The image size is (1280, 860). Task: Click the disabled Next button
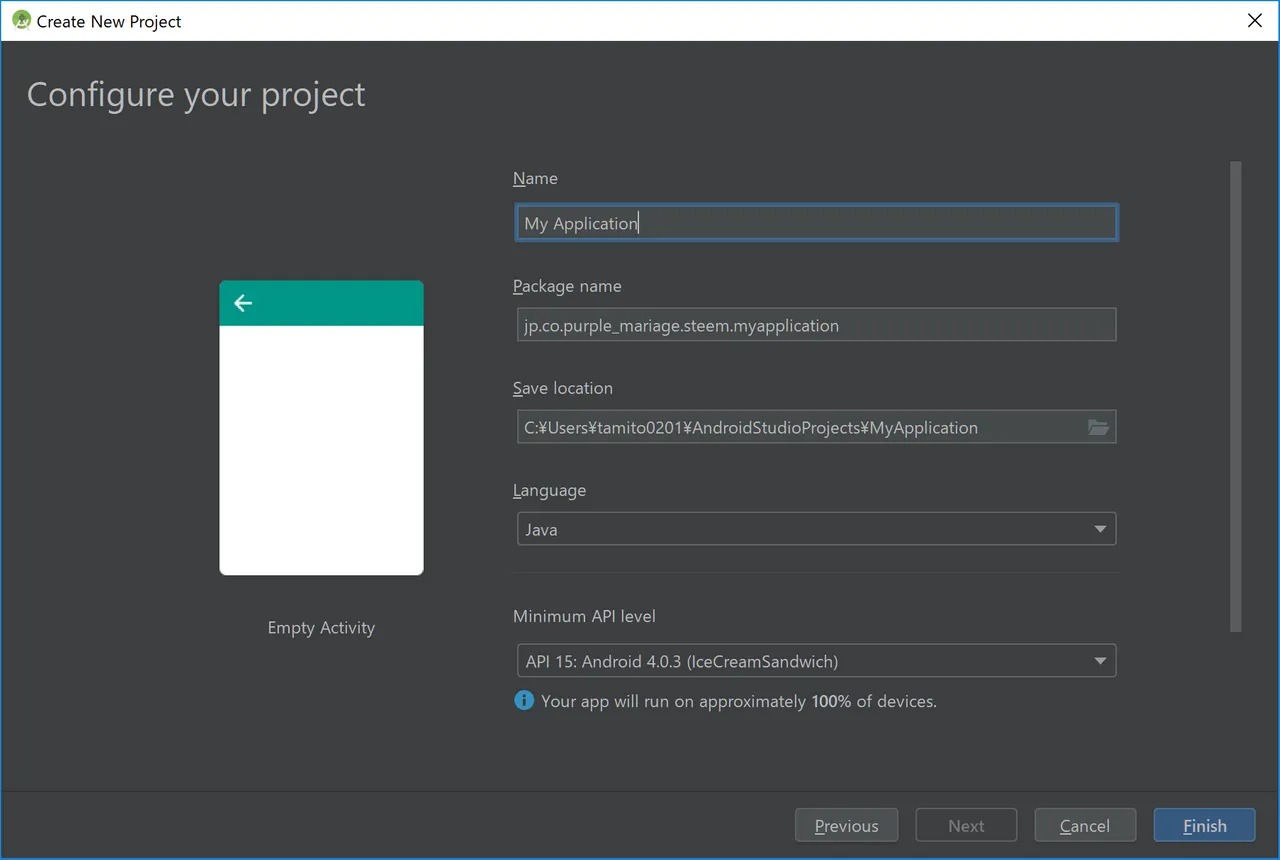[x=966, y=826]
